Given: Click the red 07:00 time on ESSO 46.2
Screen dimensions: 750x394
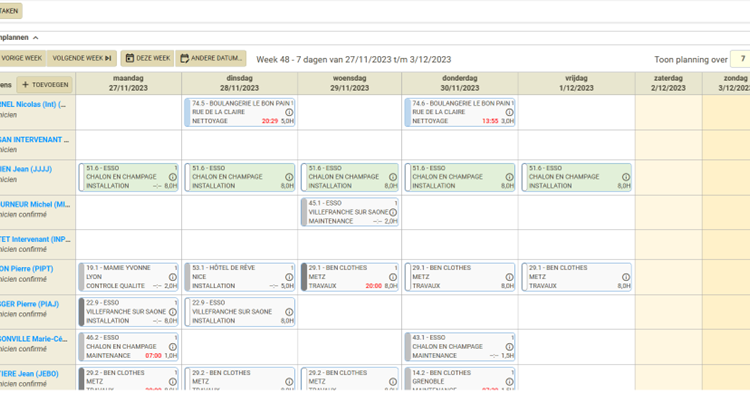Looking at the screenshot, I should pos(154,356).
